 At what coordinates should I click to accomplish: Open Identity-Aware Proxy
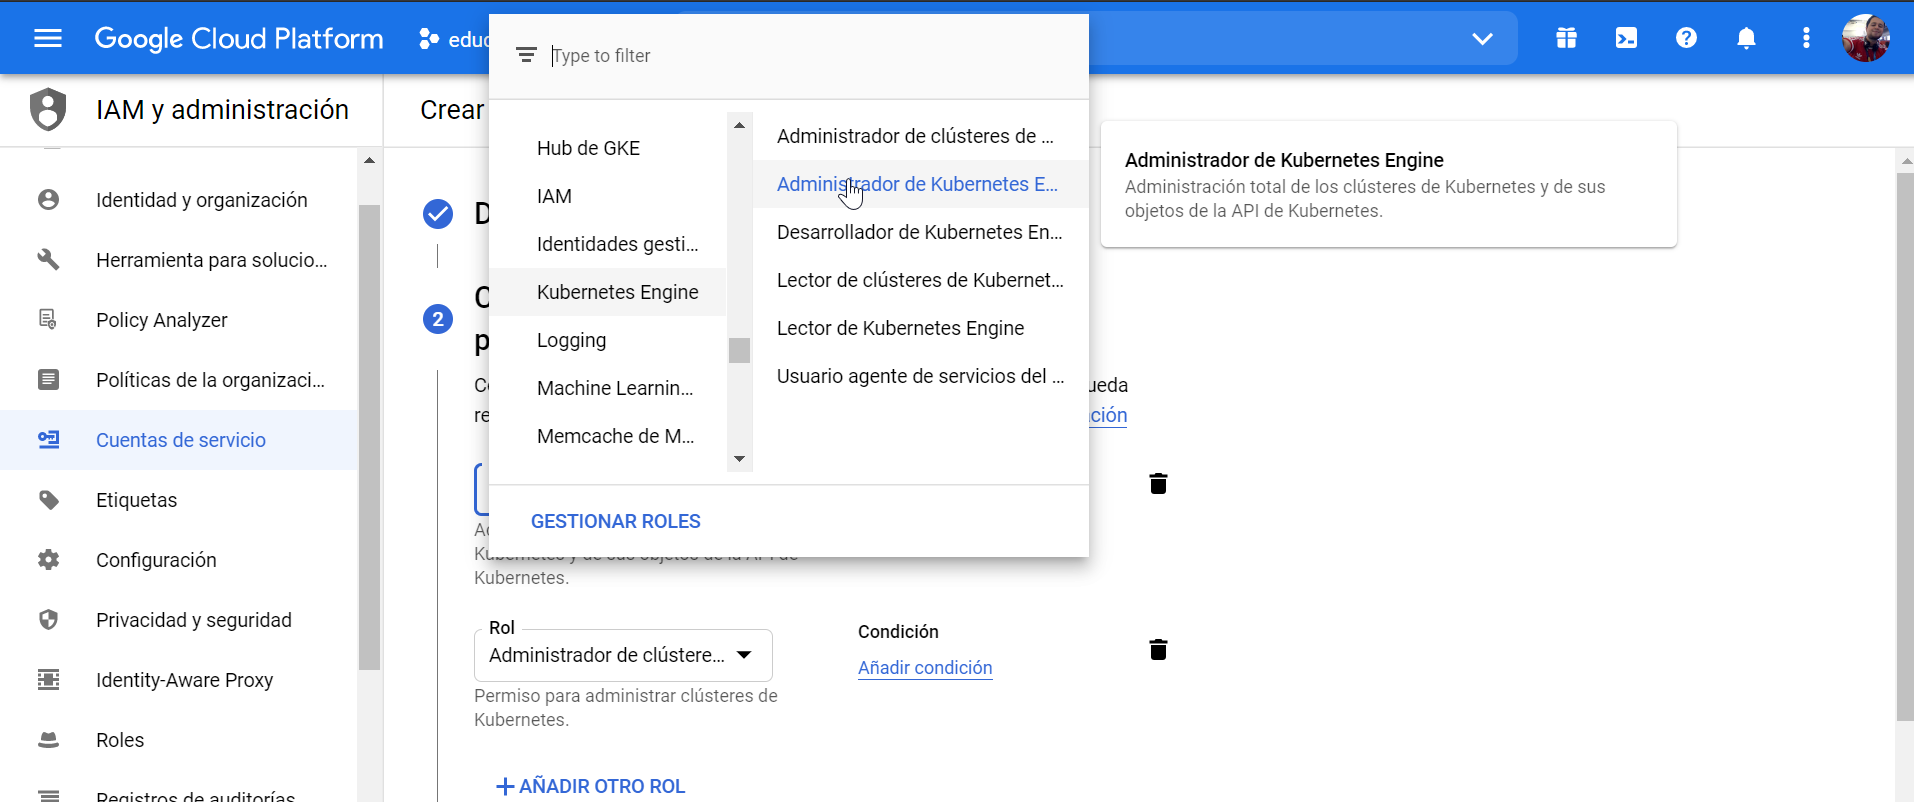[185, 680]
